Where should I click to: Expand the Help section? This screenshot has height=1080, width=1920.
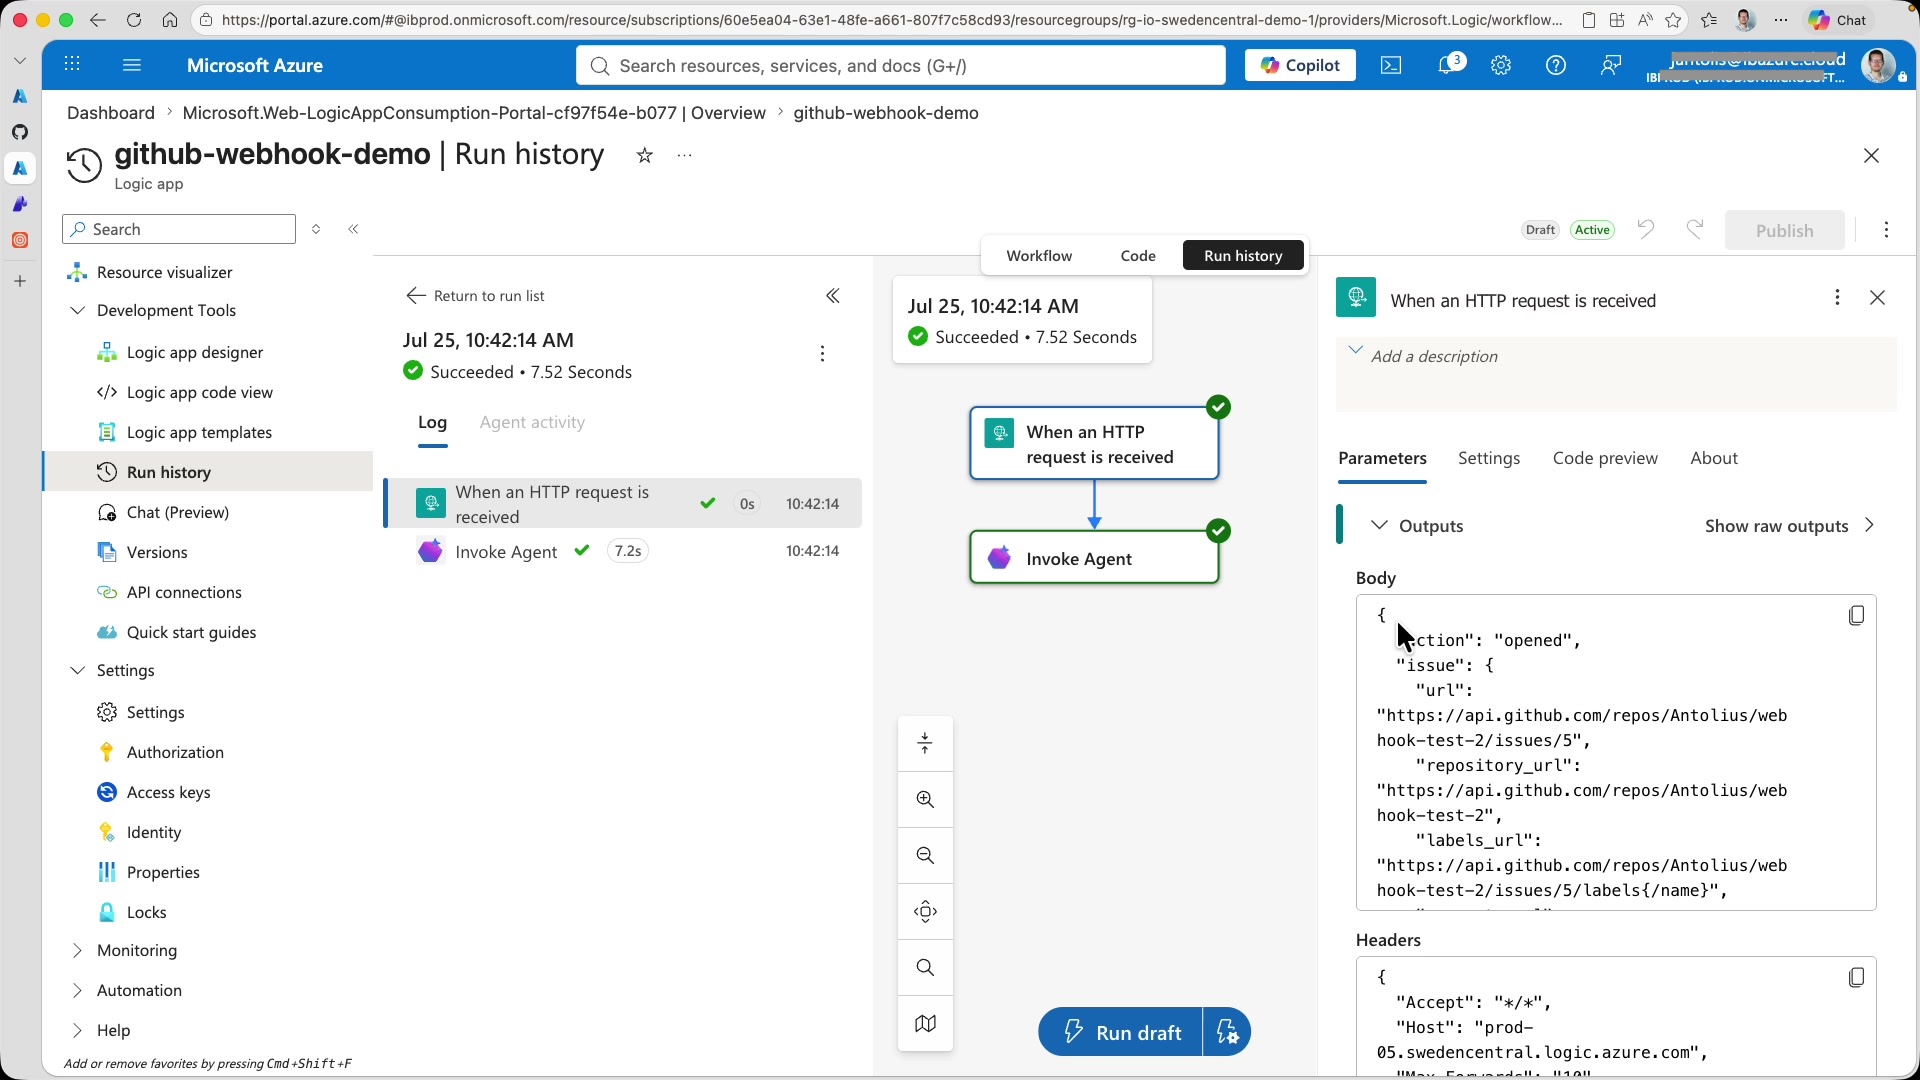(78, 1031)
